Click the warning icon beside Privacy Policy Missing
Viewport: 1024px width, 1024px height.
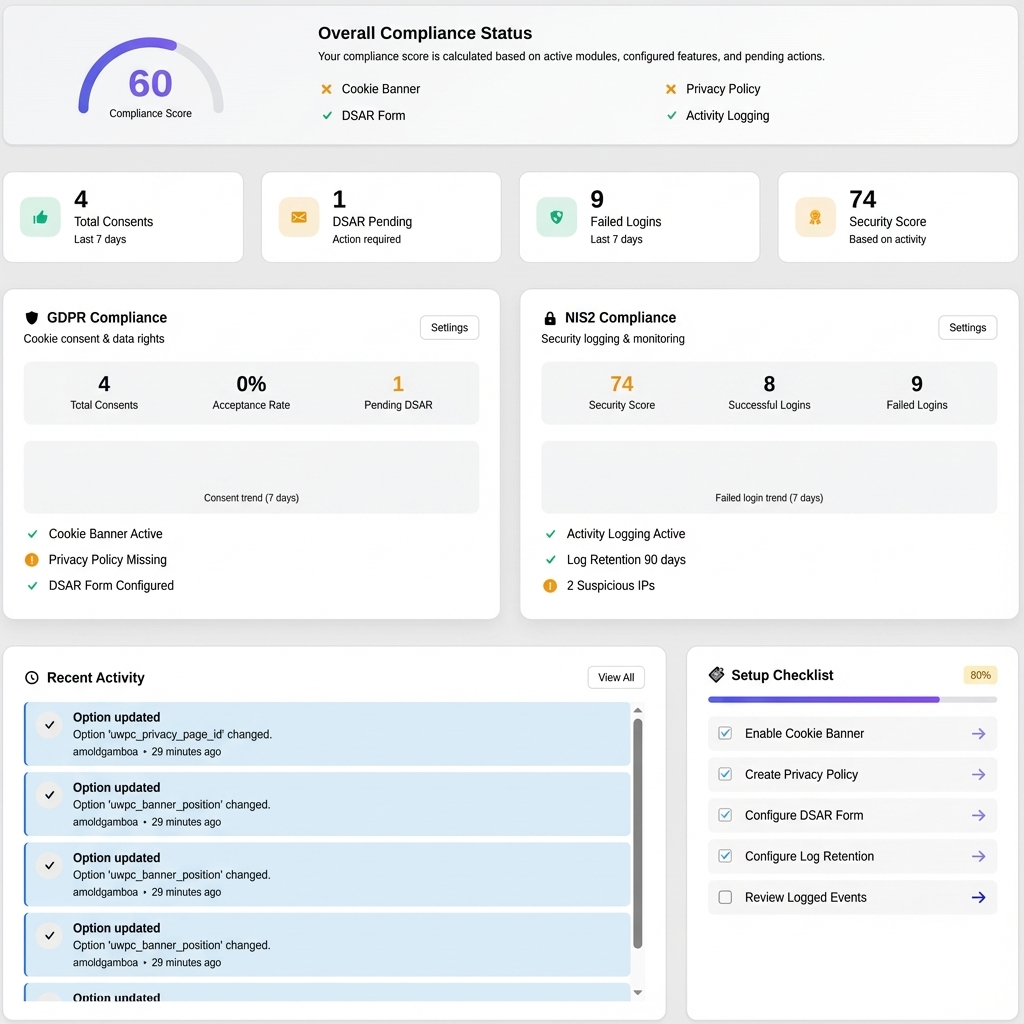[32, 560]
